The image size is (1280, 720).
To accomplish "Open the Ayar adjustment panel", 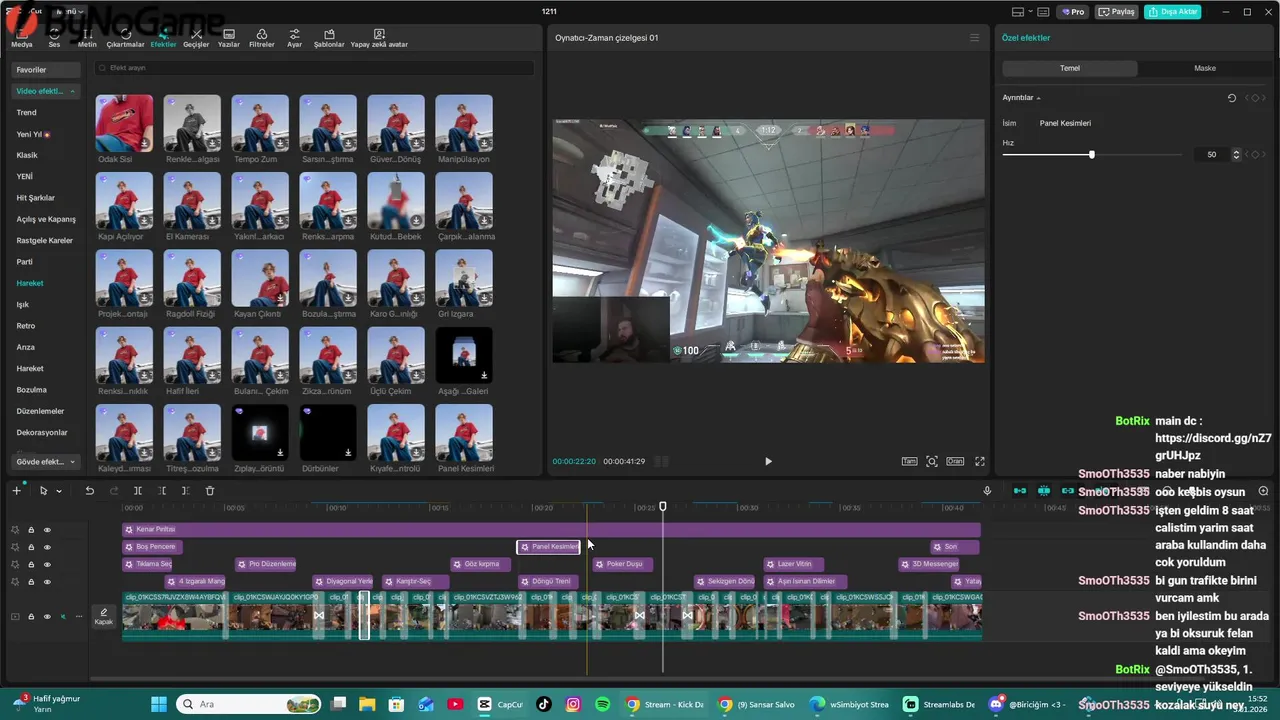I will point(294,38).
